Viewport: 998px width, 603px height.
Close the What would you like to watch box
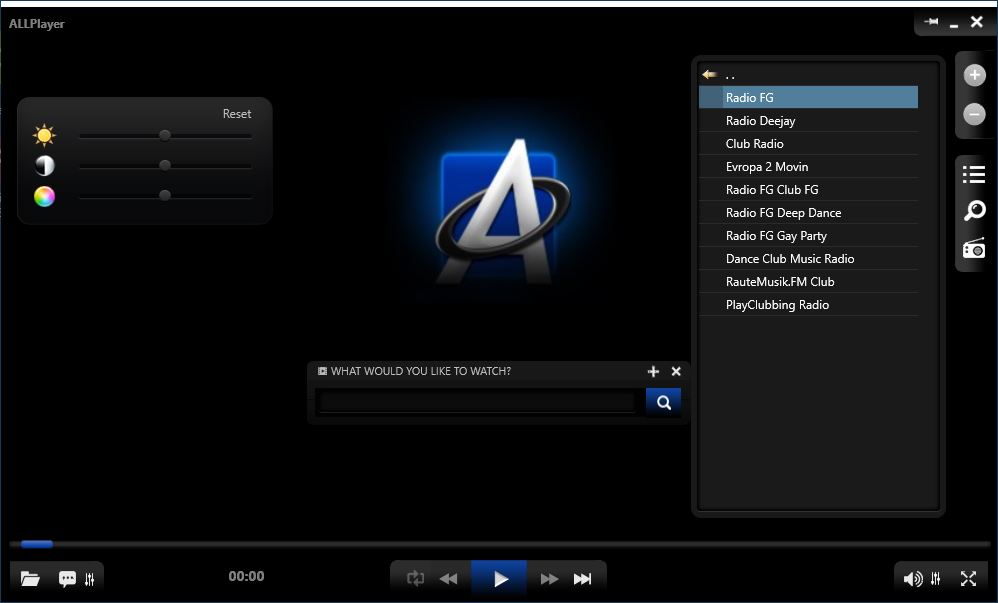point(676,371)
